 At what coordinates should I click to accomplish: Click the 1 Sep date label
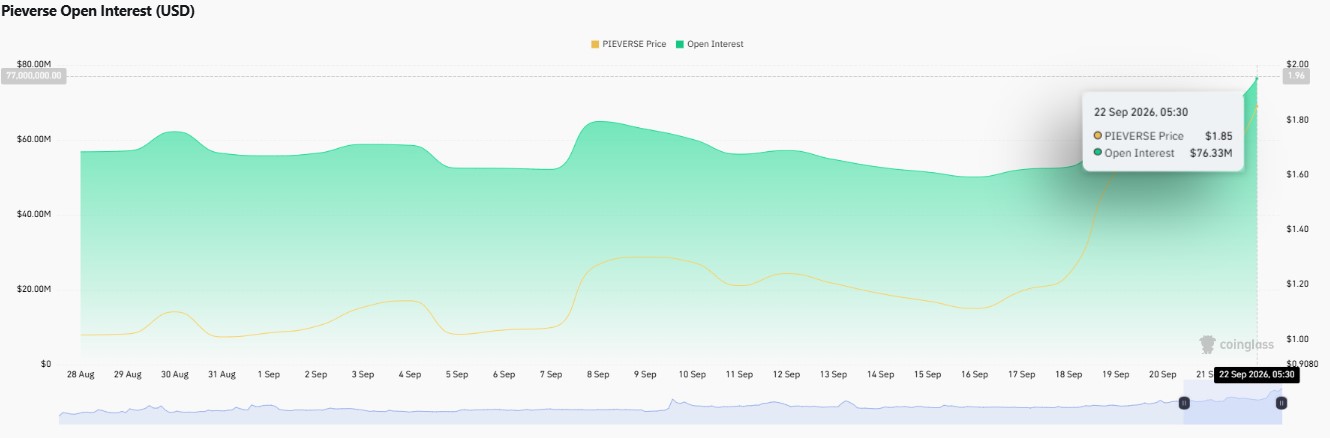click(268, 374)
